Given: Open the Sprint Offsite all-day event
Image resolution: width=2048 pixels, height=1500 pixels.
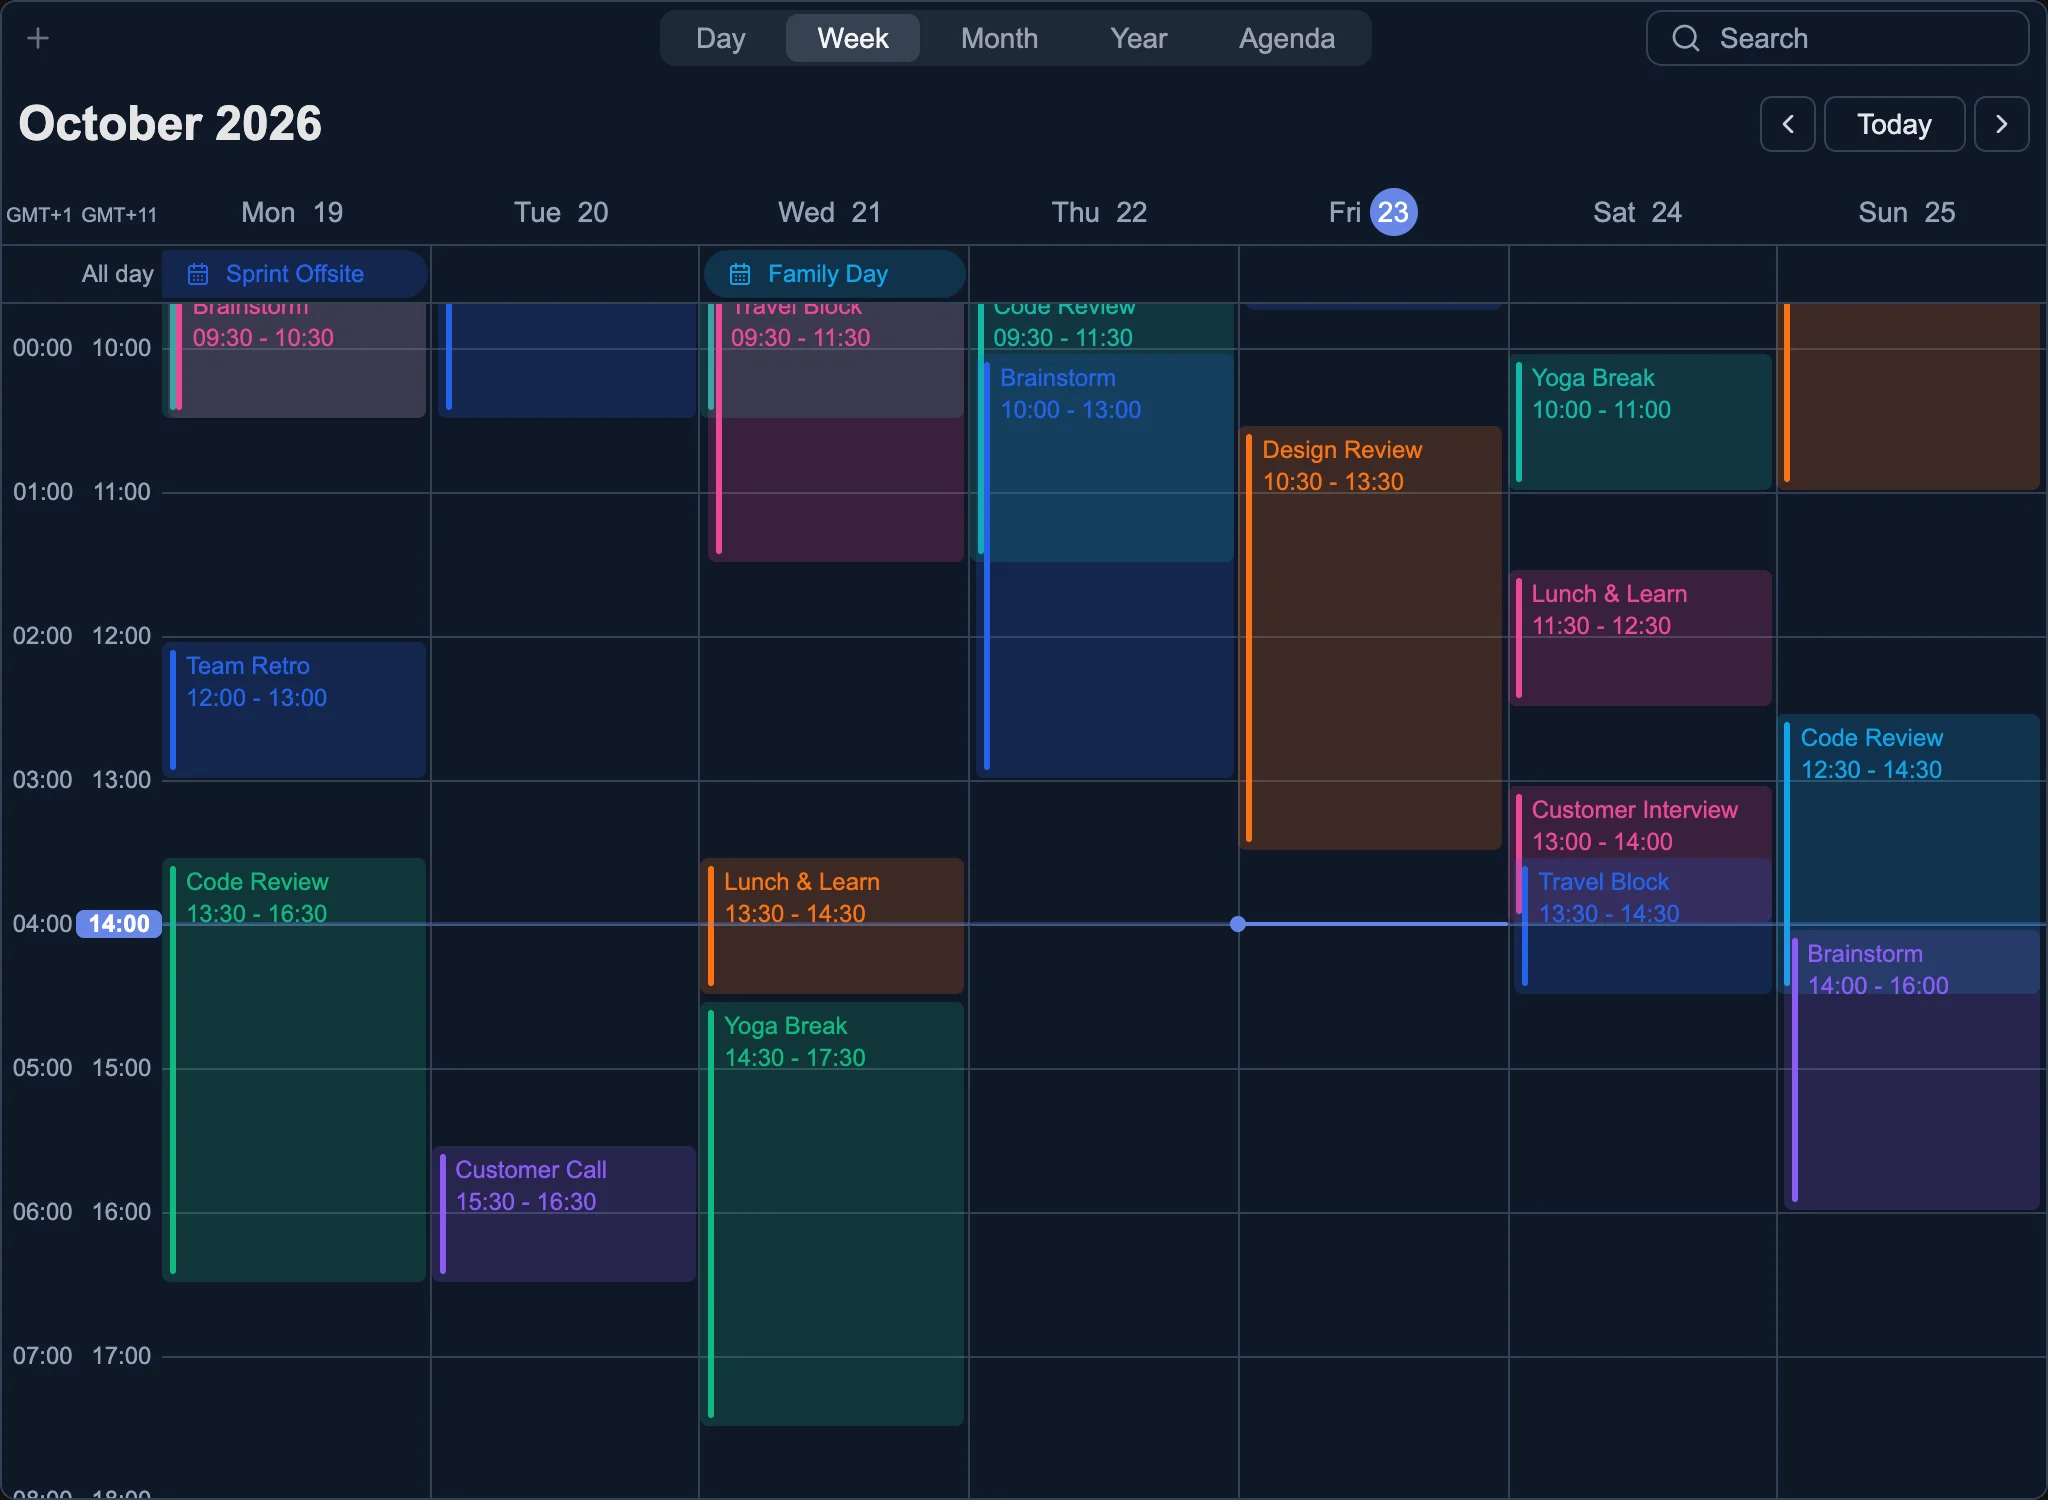Looking at the screenshot, I should click(x=295, y=274).
